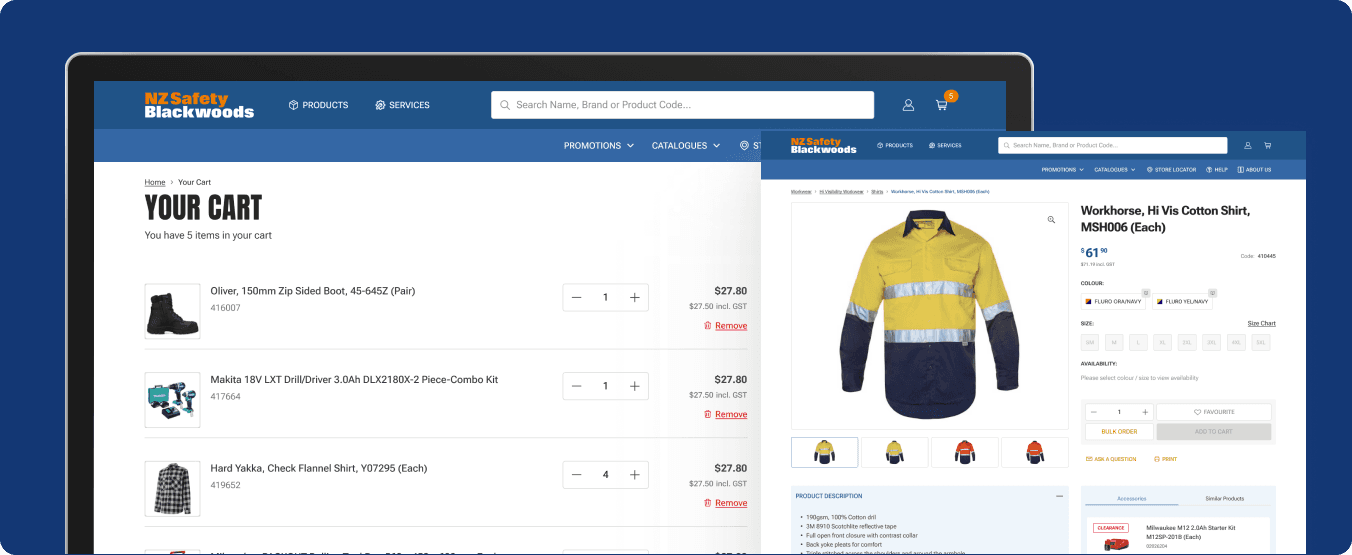Viewport: 1352px width, 555px height.
Task: Decrease quantity for Hard Yakka Flannel Shirt
Action: [x=577, y=475]
